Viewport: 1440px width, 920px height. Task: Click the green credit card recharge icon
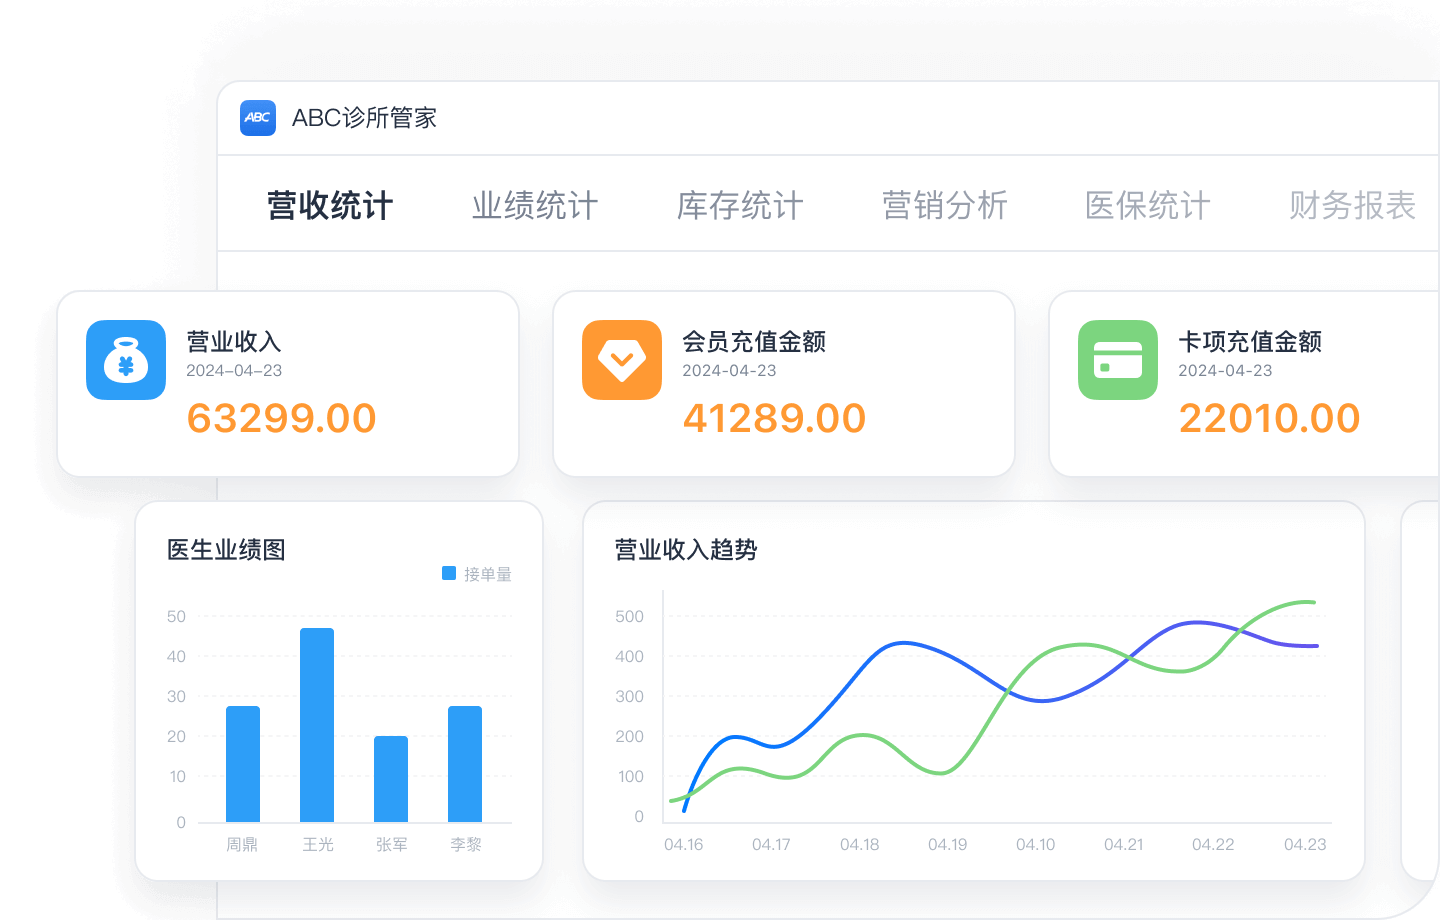pos(1118,360)
